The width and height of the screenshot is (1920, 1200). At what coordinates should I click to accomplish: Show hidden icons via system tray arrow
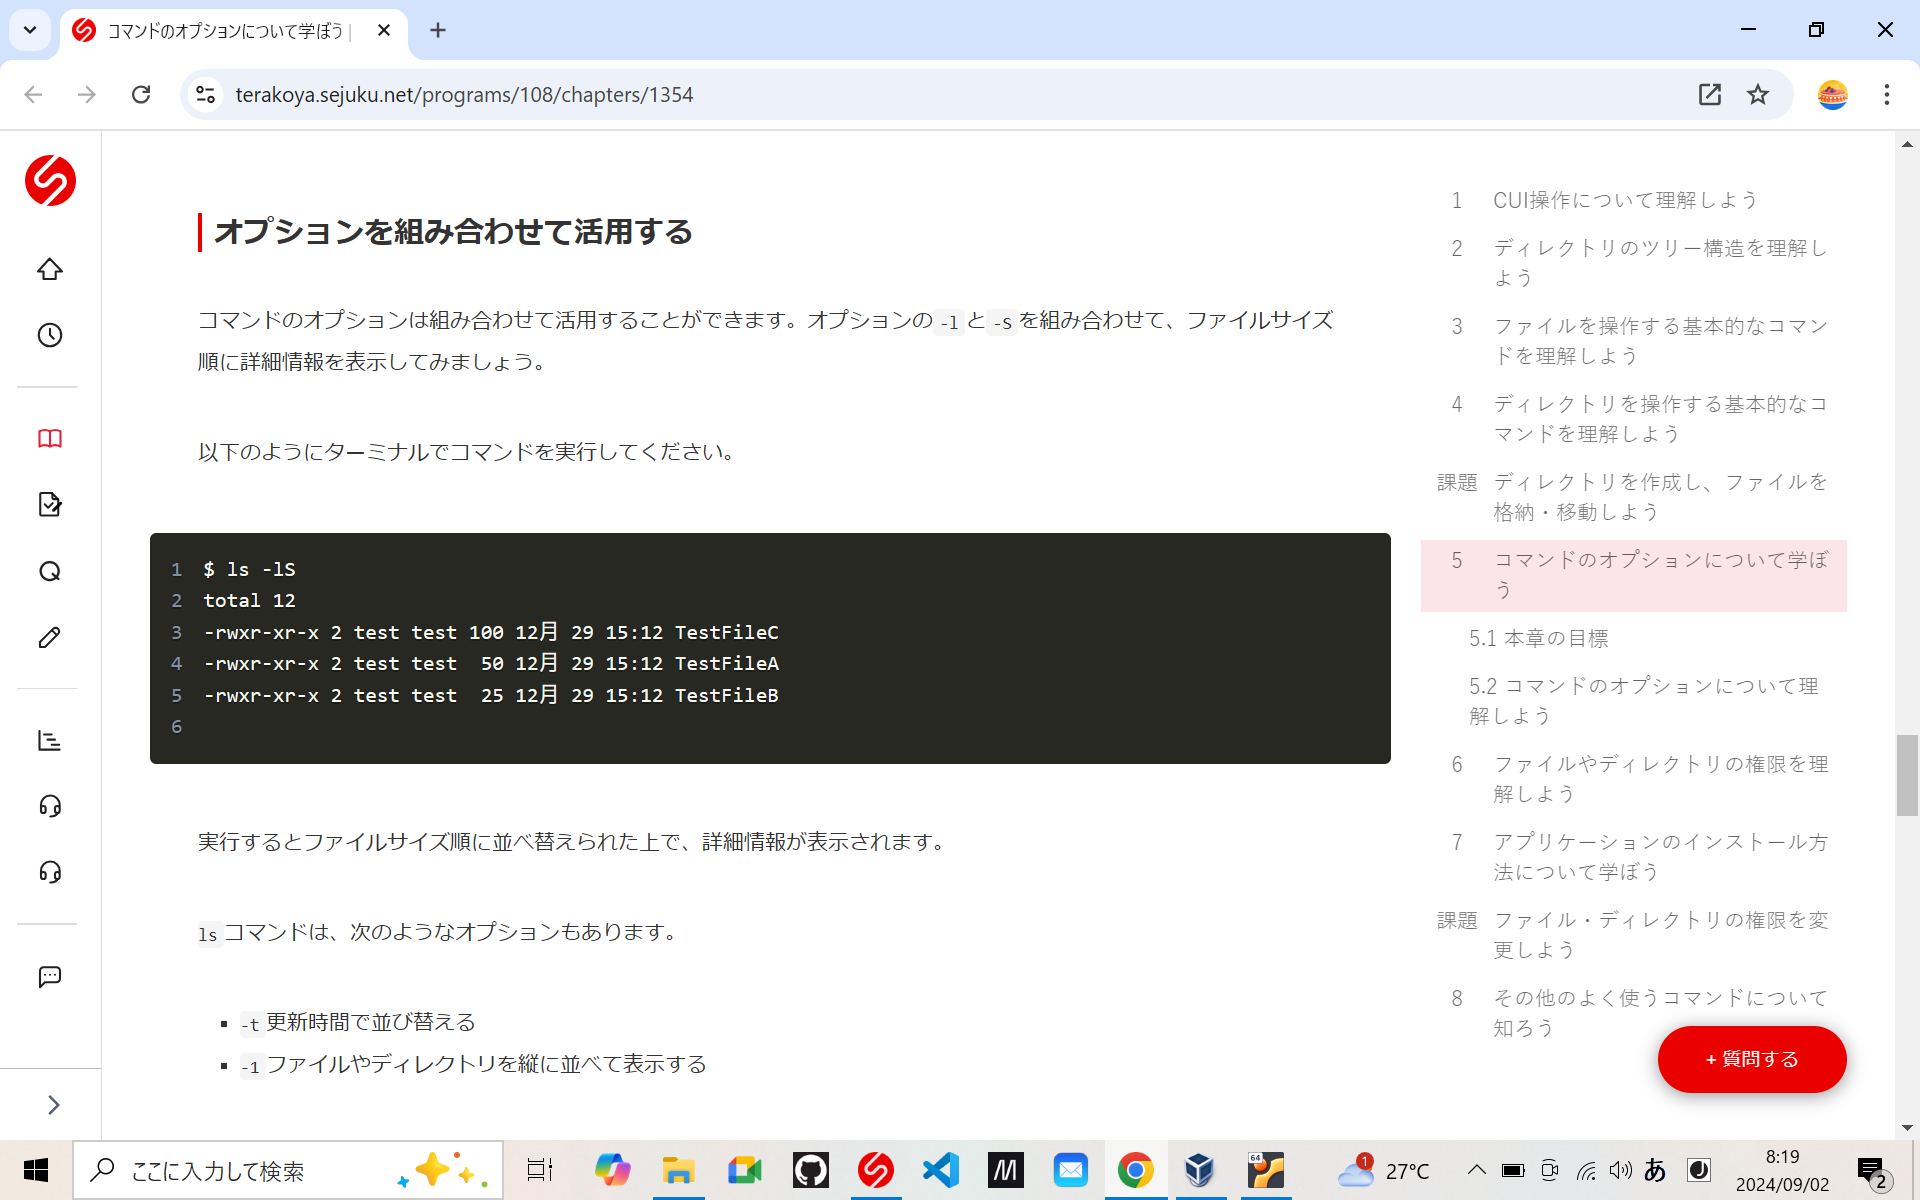[x=1476, y=1170]
